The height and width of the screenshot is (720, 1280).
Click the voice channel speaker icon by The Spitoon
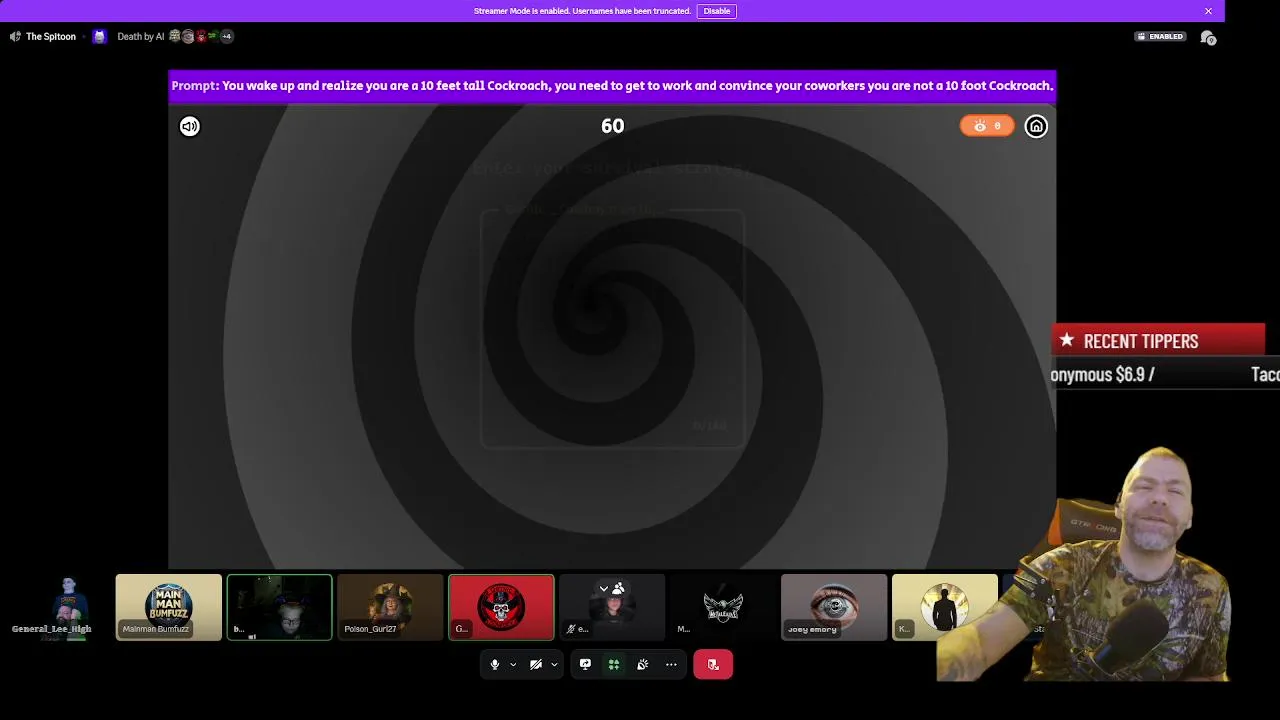click(x=15, y=37)
